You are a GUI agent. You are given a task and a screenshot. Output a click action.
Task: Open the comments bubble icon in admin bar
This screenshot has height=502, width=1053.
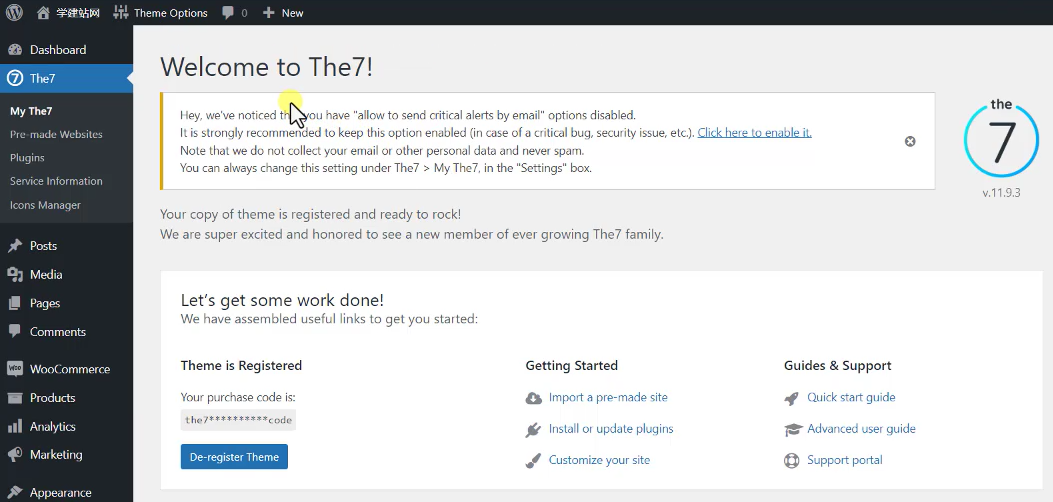[228, 13]
